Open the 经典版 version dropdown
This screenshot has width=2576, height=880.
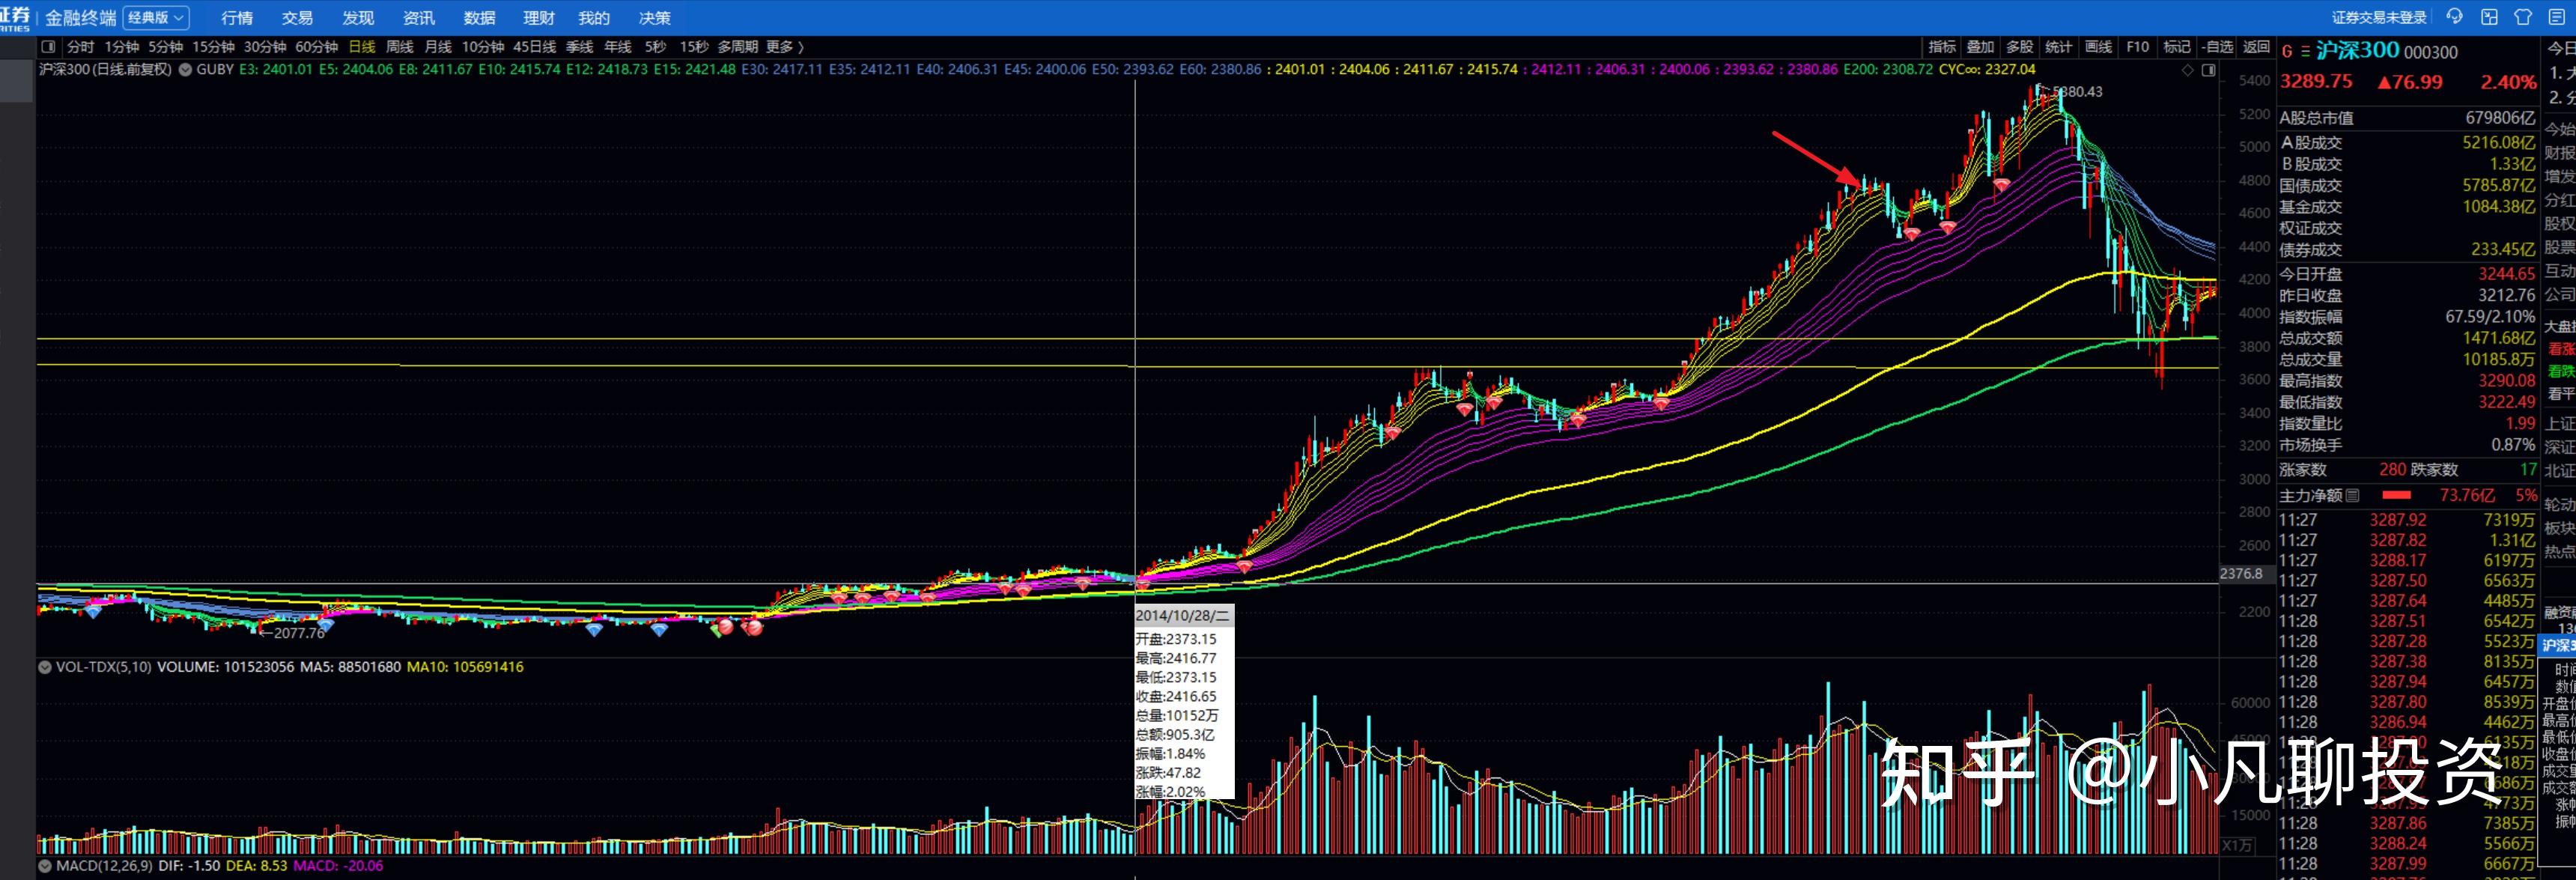tap(156, 18)
